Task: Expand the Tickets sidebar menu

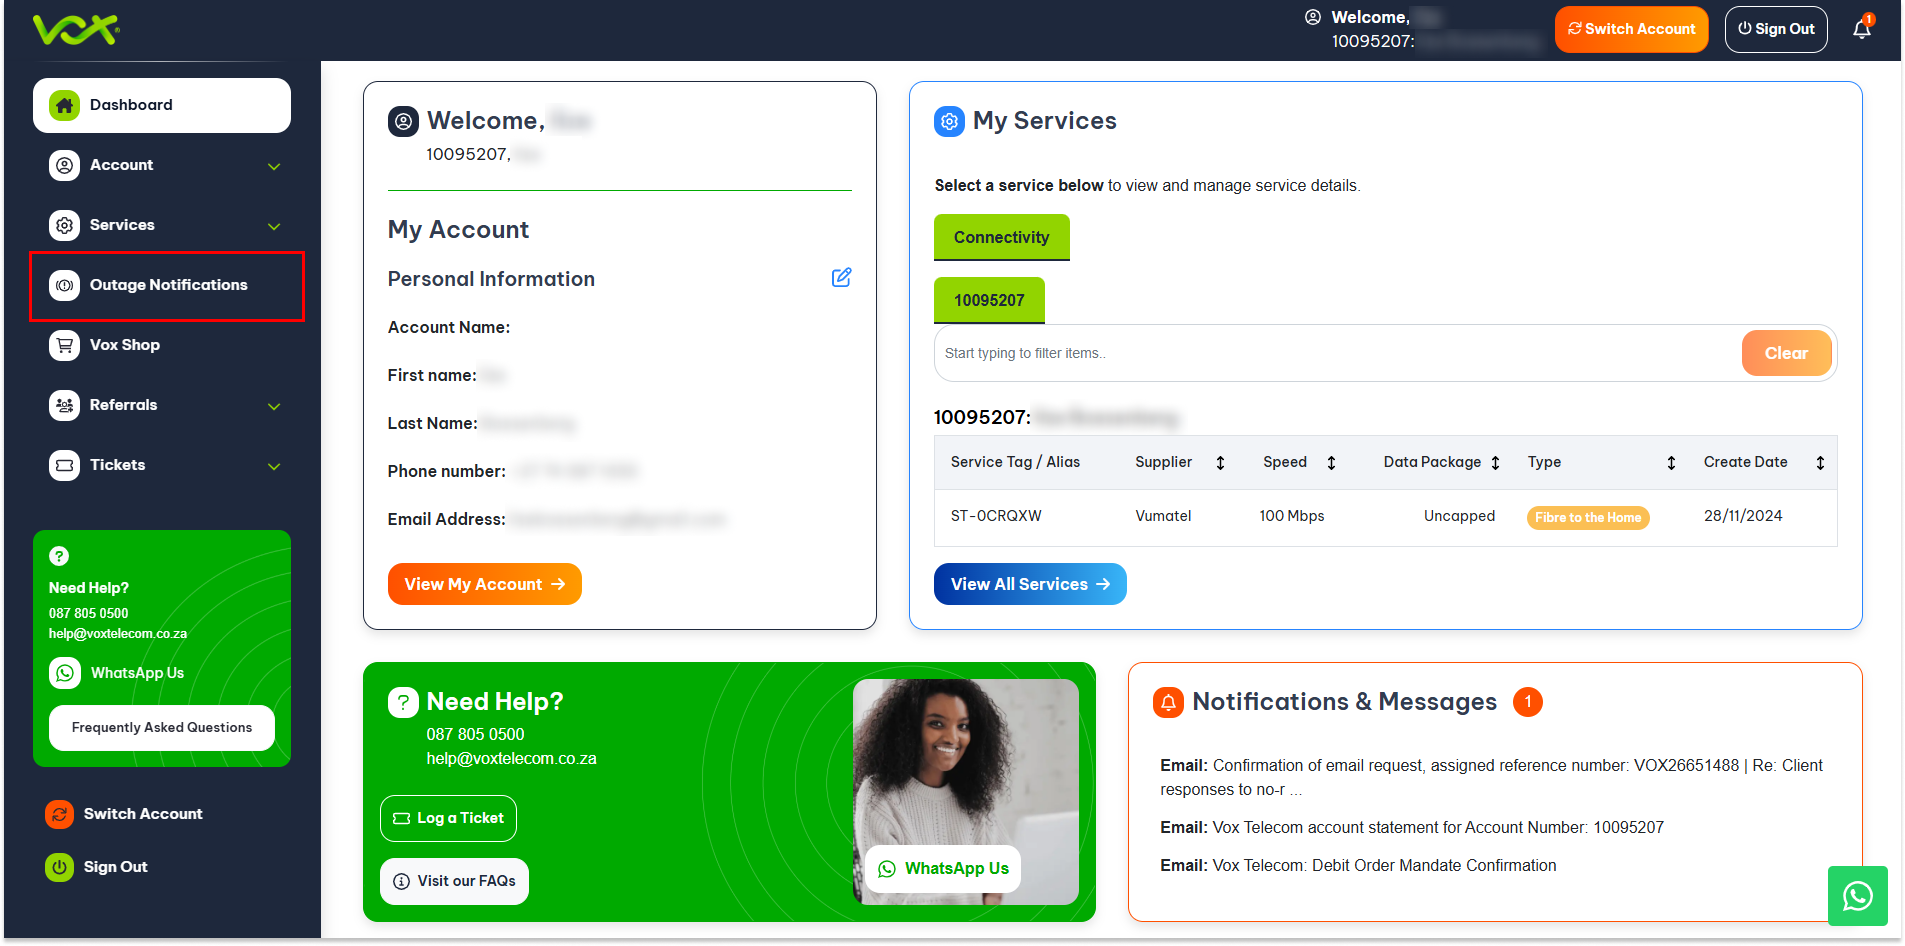Action: tap(273, 466)
